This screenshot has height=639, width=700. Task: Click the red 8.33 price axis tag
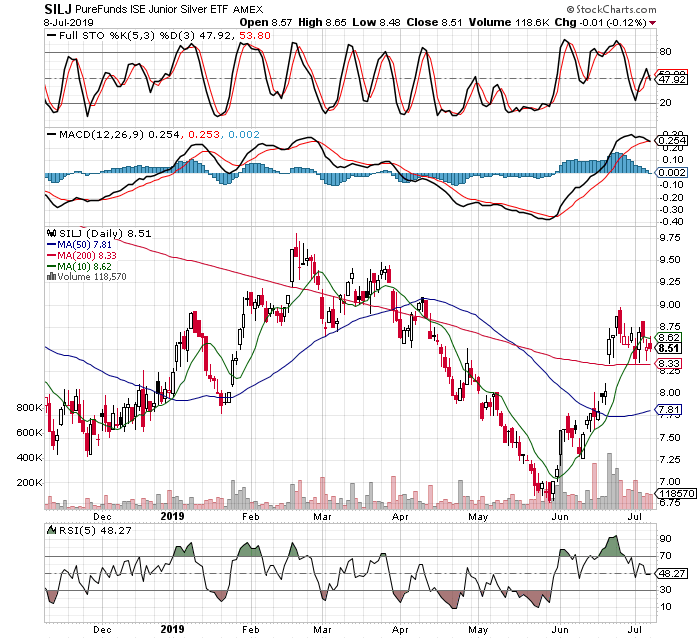tap(669, 363)
